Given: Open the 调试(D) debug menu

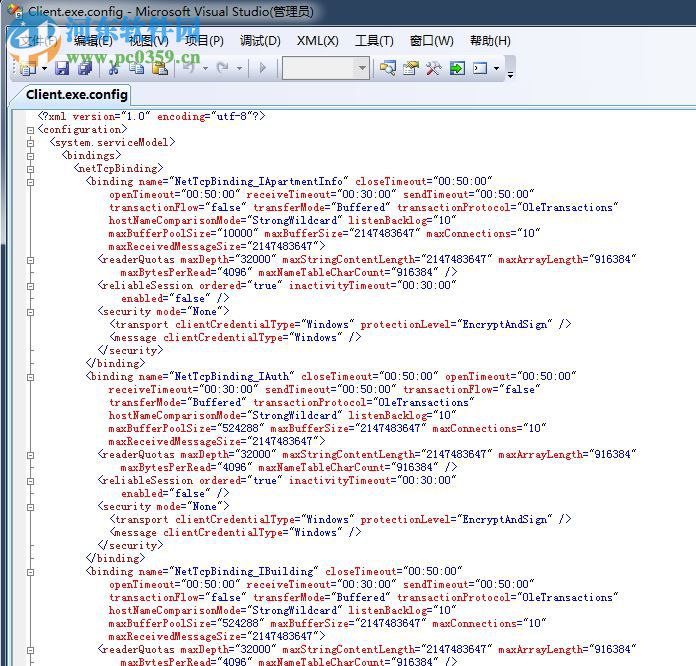Looking at the screenshot, I should [x=260, y=41].
